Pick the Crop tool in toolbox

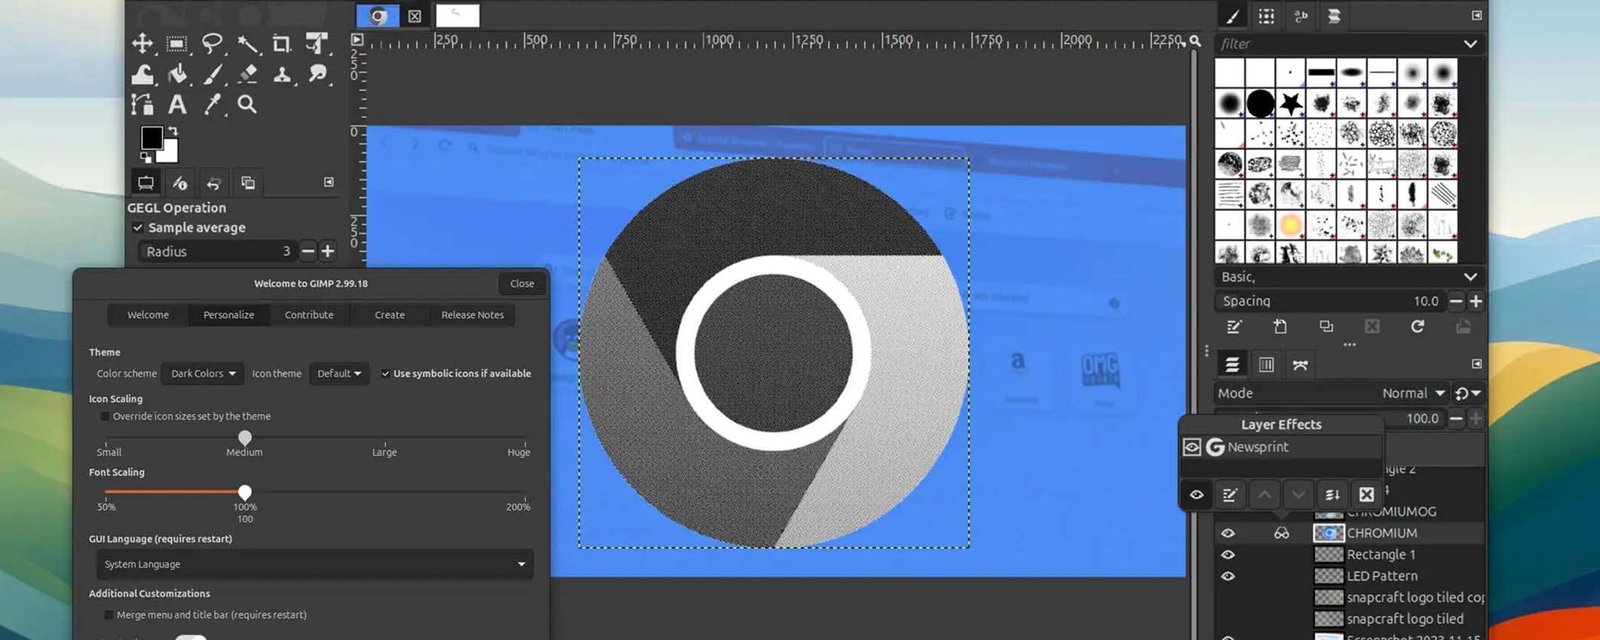pos(282,43)
